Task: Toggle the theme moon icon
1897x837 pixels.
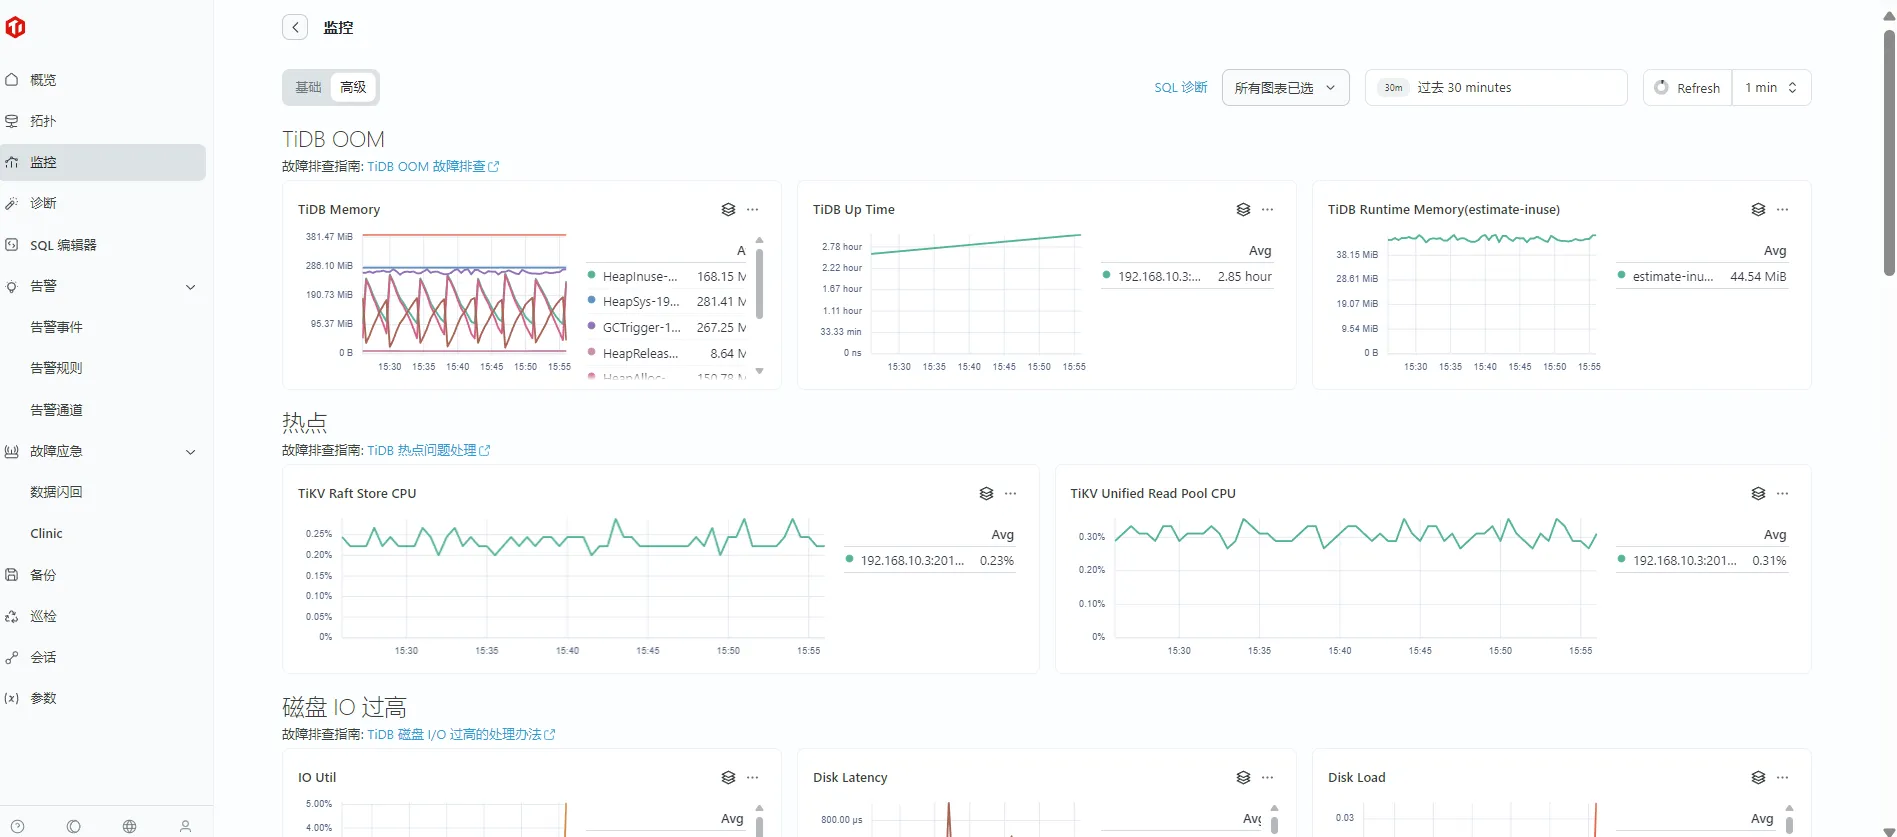Action: click(73, 826)
